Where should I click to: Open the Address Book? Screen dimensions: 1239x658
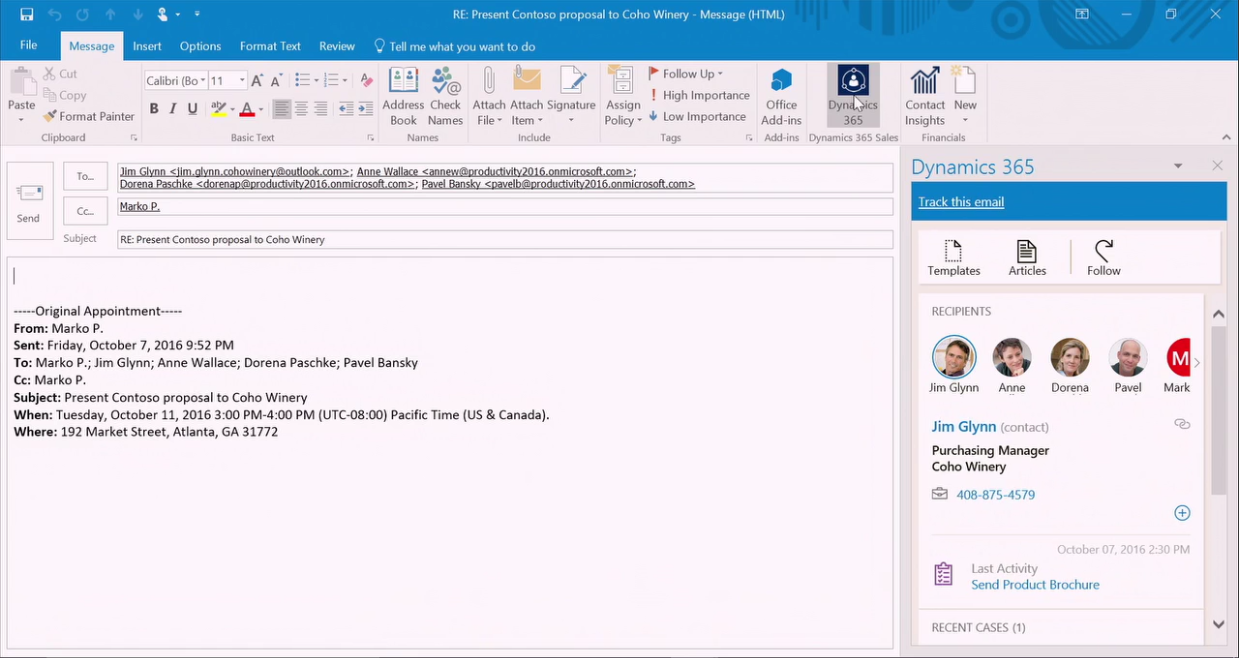pyautogui.click(x=403, y=97)
